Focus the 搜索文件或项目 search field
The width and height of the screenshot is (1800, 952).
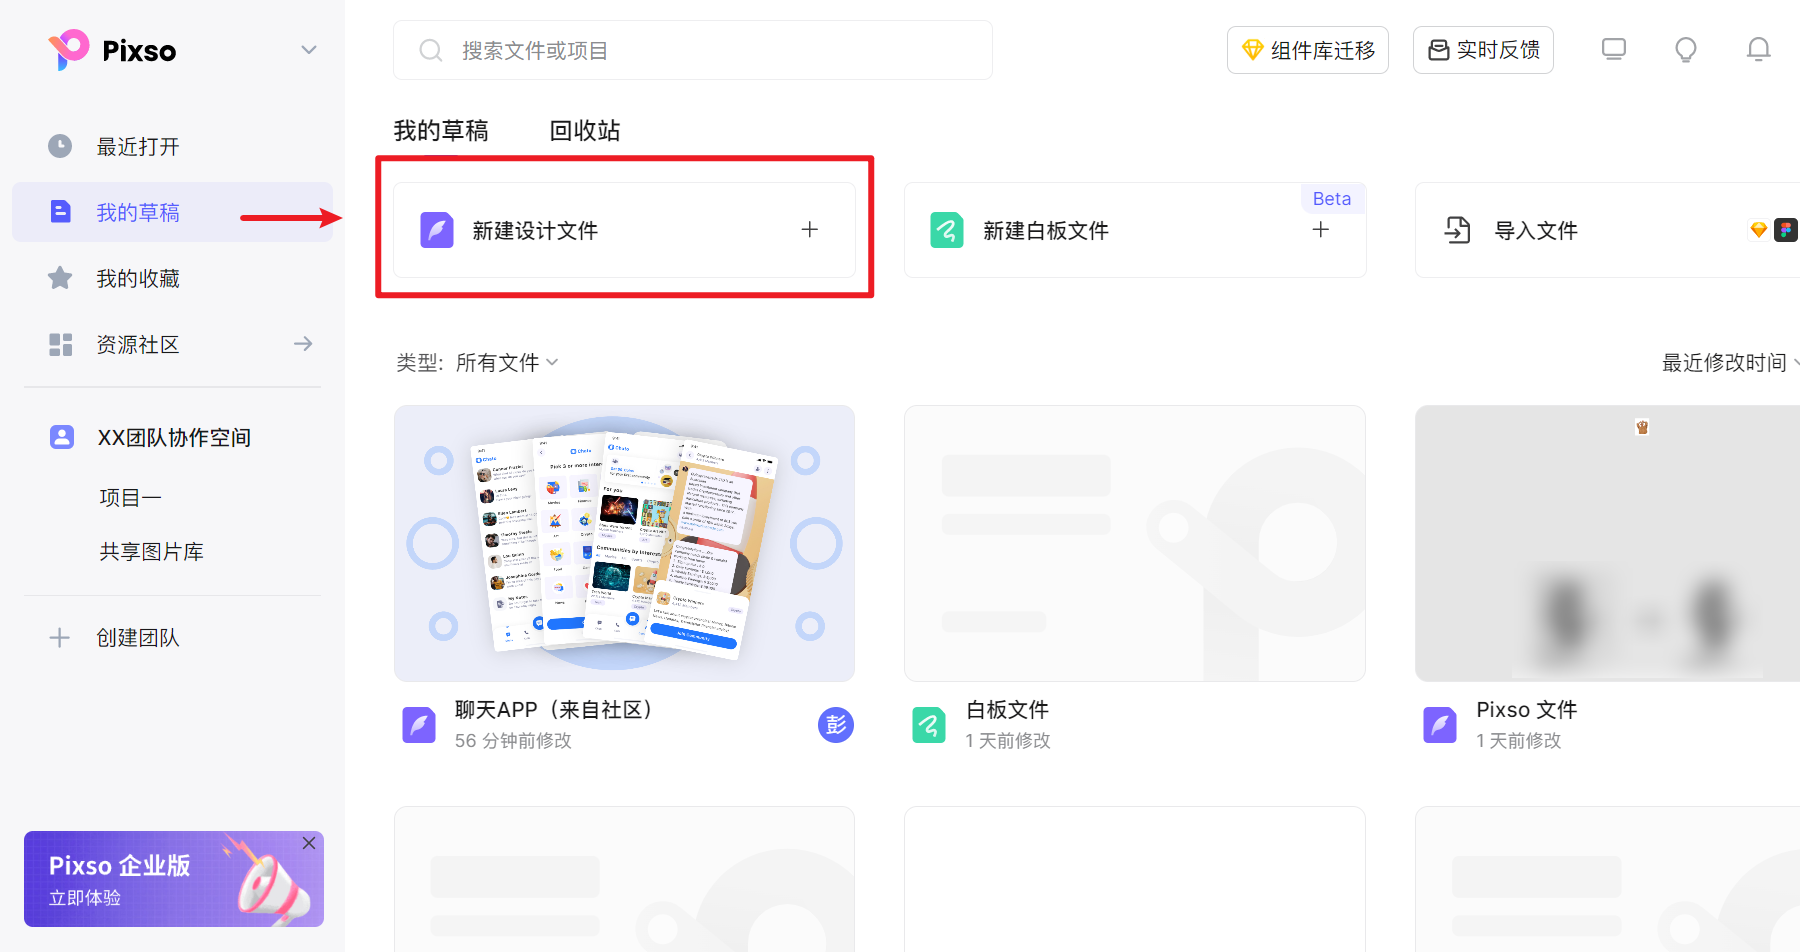[693, 50]
